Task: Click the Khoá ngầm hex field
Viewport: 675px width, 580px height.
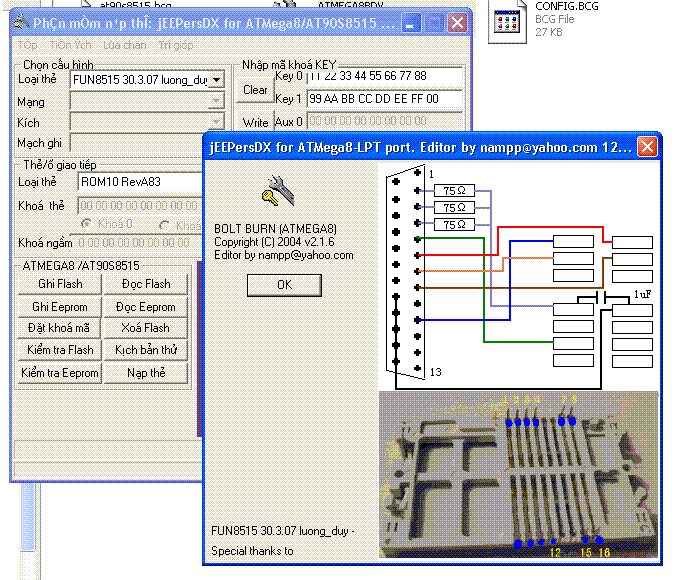Action: tap(138, 242)
